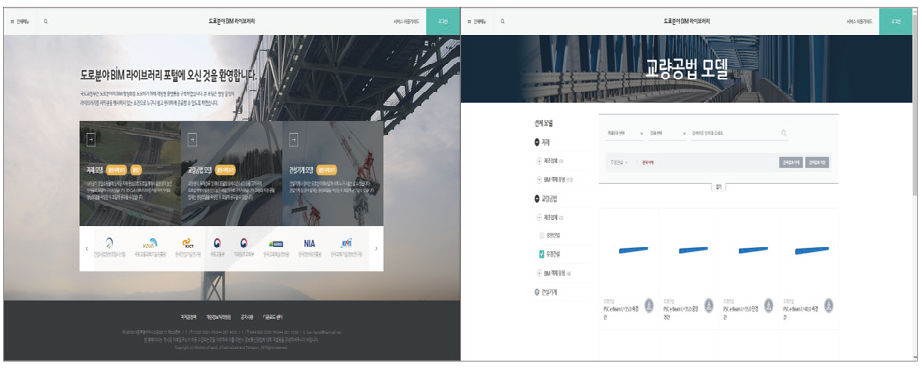Open the second blue PC e-Beam model thumbnail
Screen dimensions: 922x368
tap(693, 250)
